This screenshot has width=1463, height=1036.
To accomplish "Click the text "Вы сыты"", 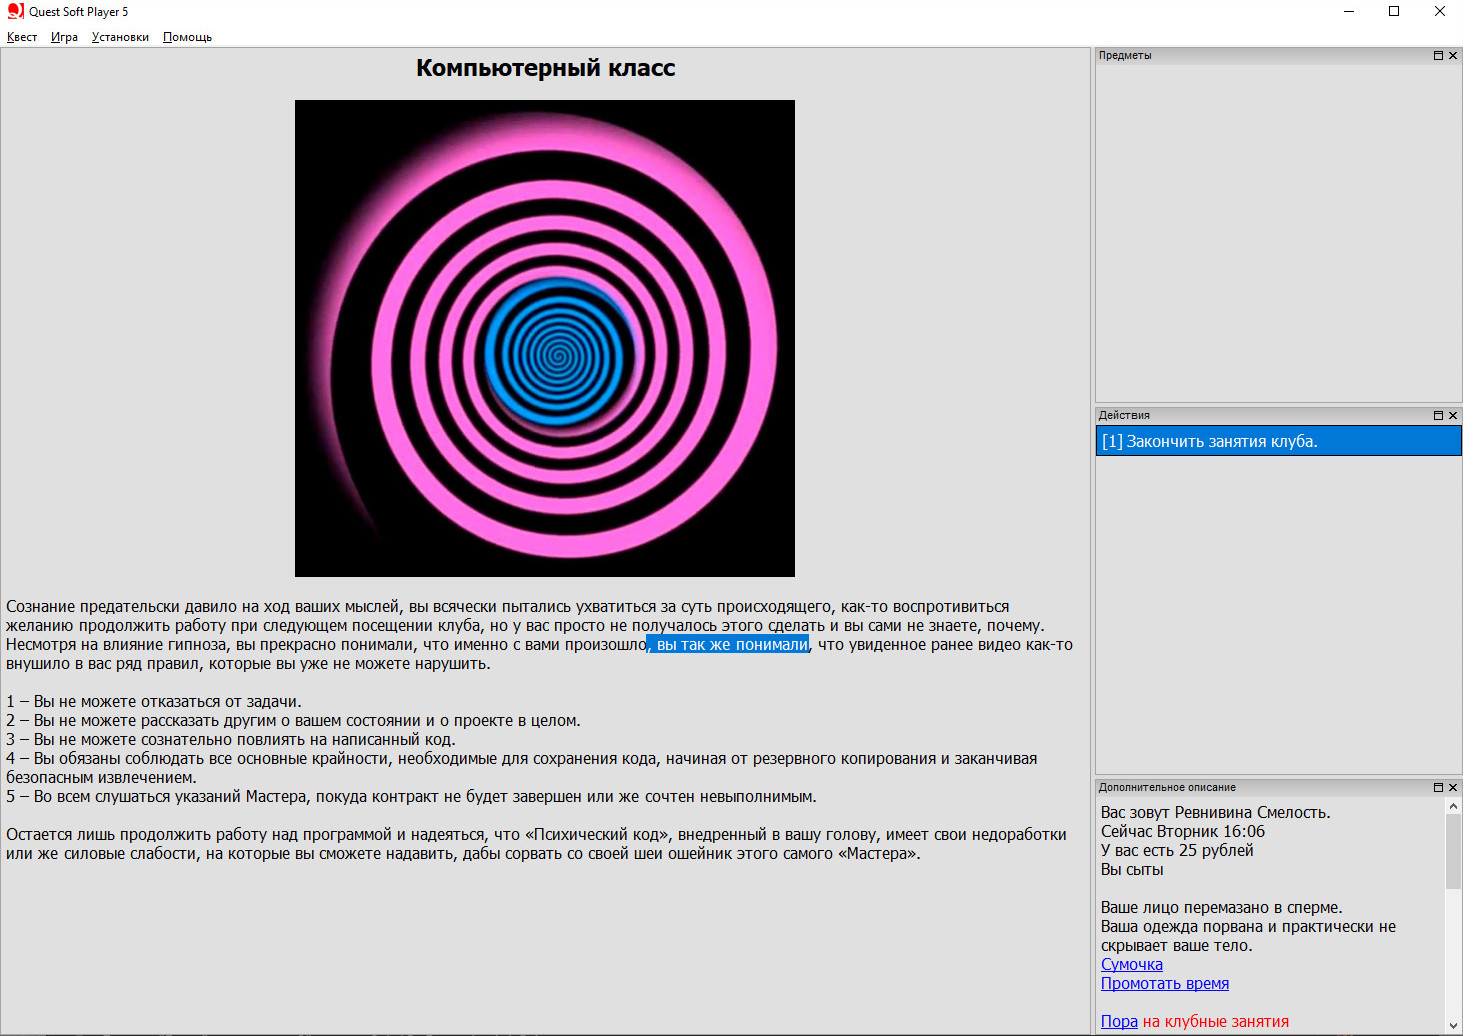I will click(1132, 869).
